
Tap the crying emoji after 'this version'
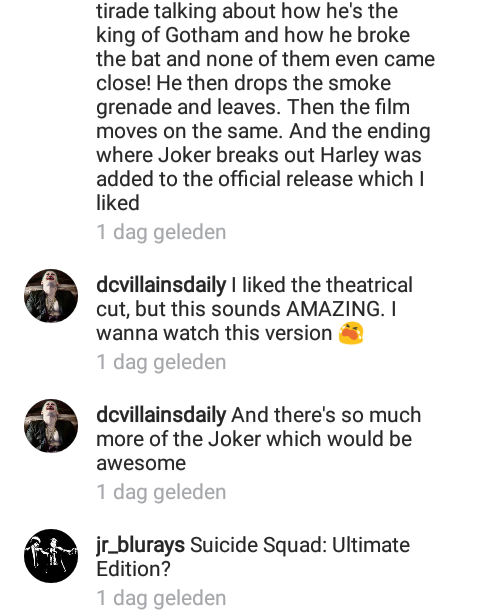(351, 333)
